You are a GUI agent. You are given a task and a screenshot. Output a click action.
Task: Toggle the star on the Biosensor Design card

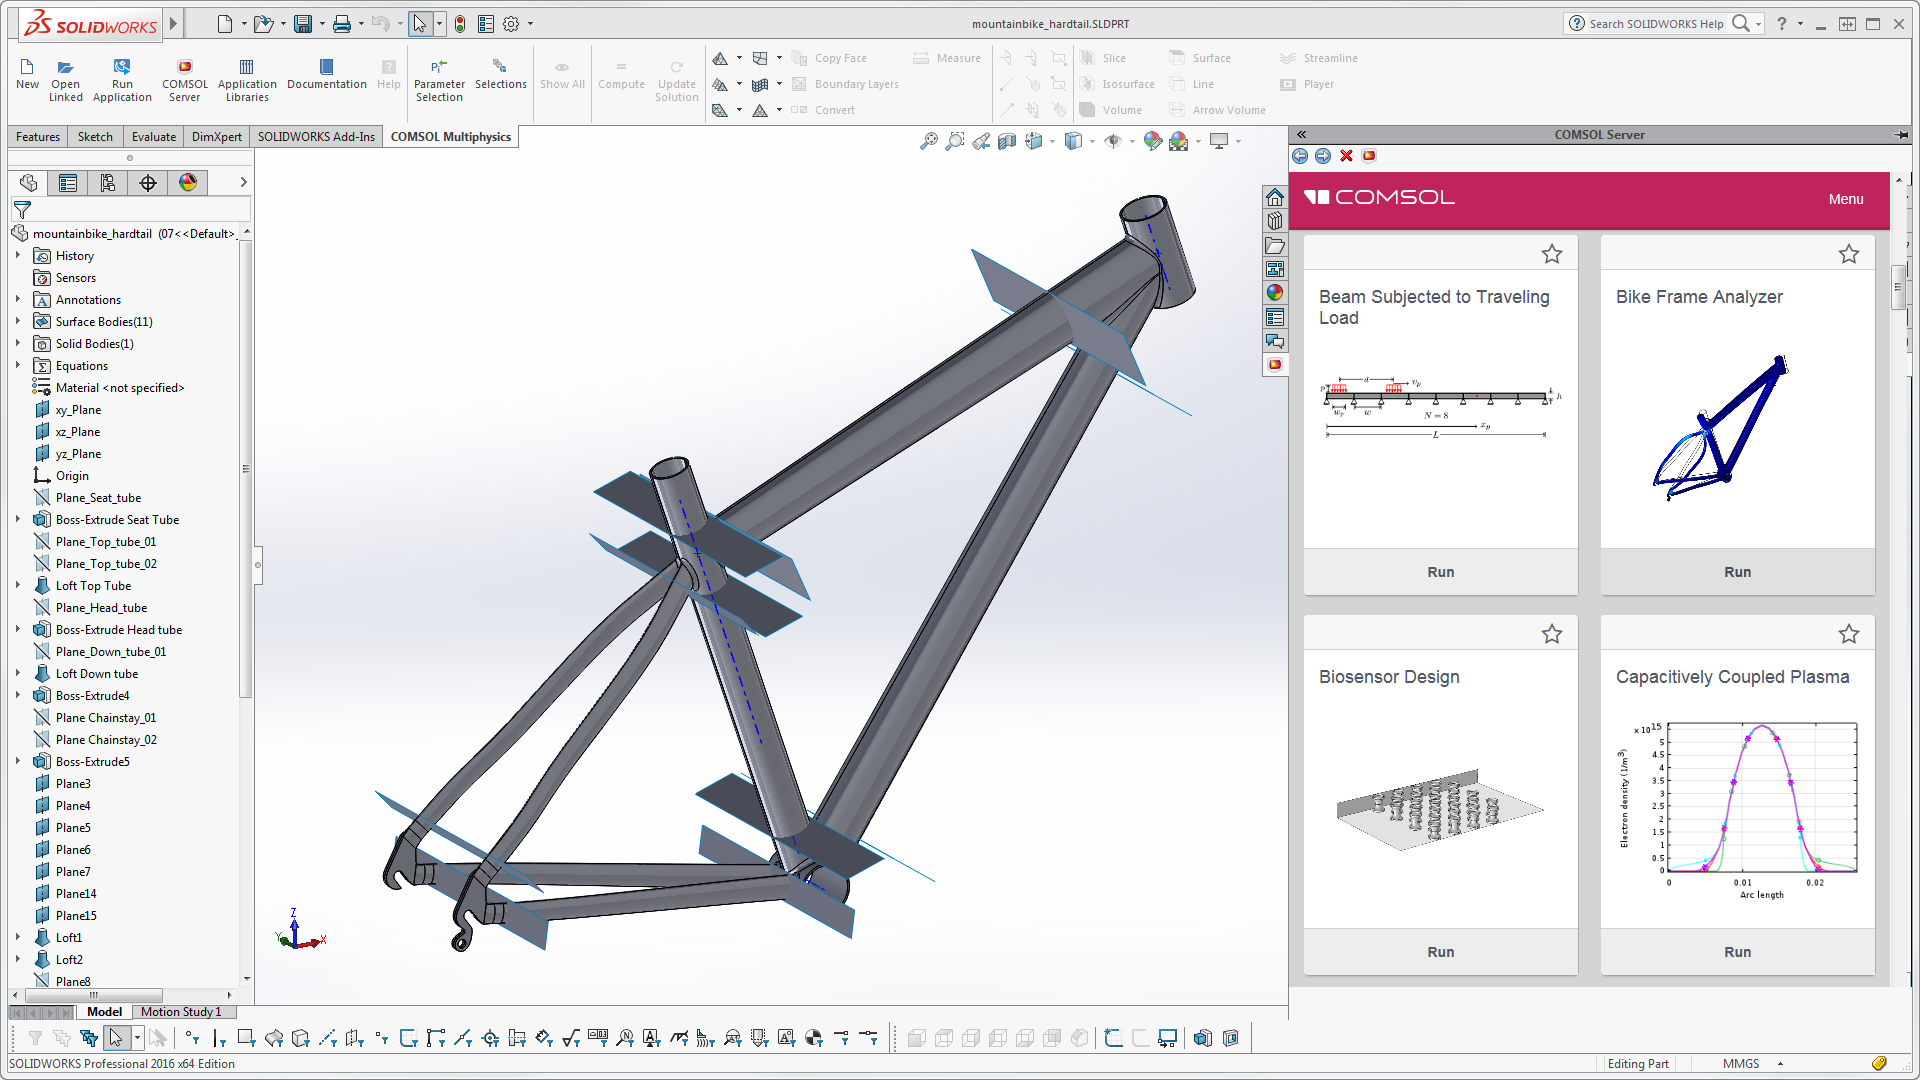(x=1551, y=634)
